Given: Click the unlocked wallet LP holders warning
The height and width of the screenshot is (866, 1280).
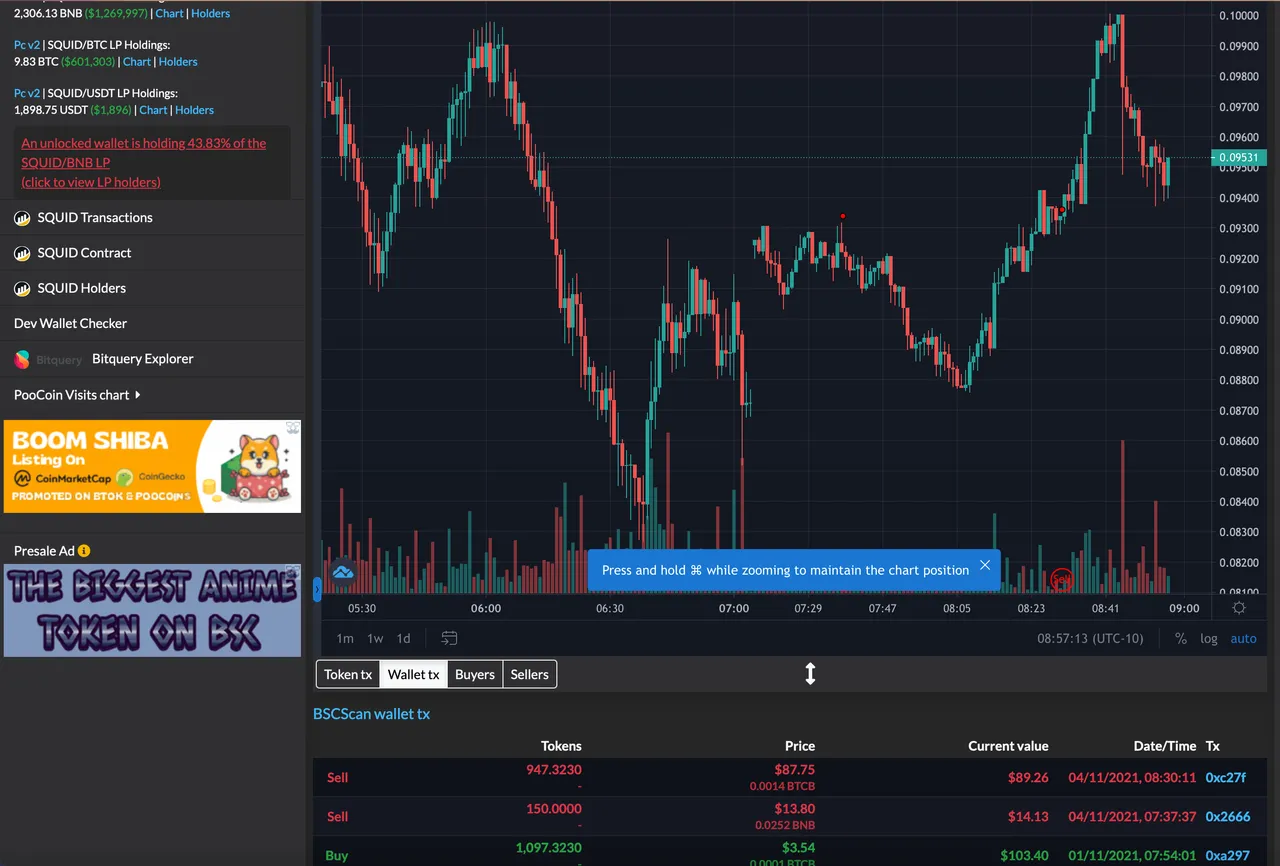Looking at the screenshot, I should (x=144, y=162).
